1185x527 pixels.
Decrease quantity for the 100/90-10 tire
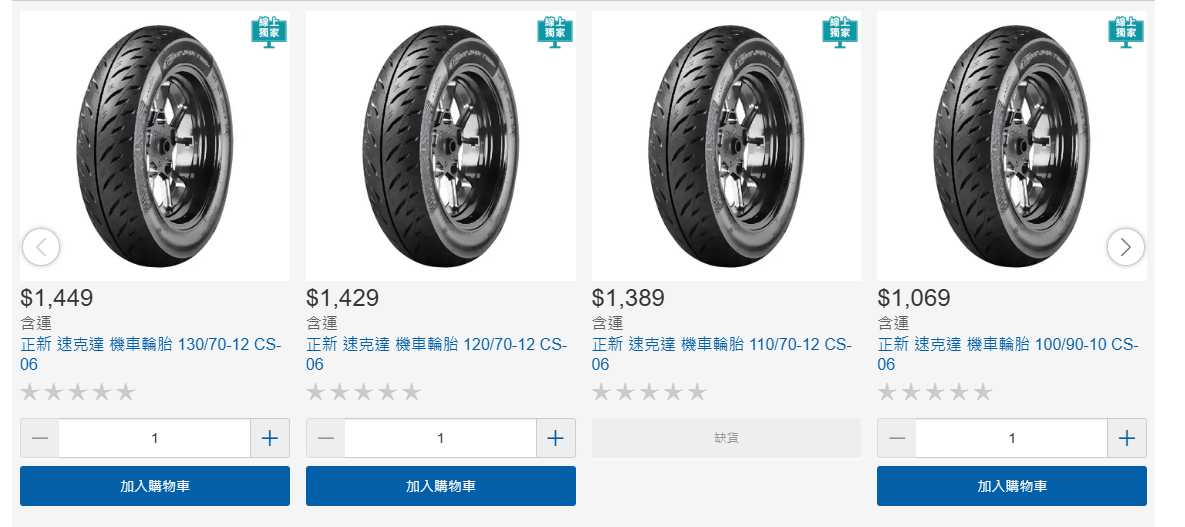[x=897, y=438]
